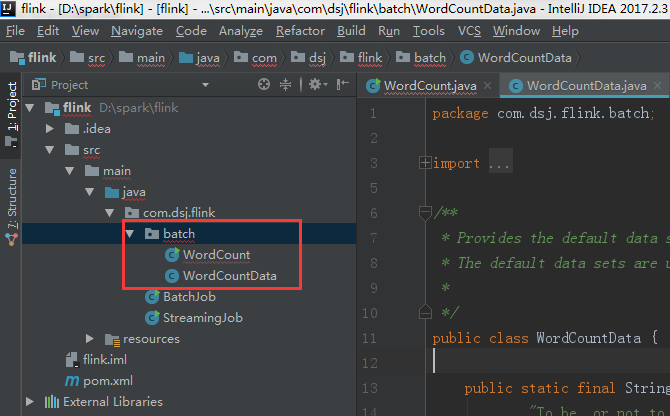Screen dimensions: 670x416
Task: Click Scroll from Source target icon
Action: coord(264,85)
